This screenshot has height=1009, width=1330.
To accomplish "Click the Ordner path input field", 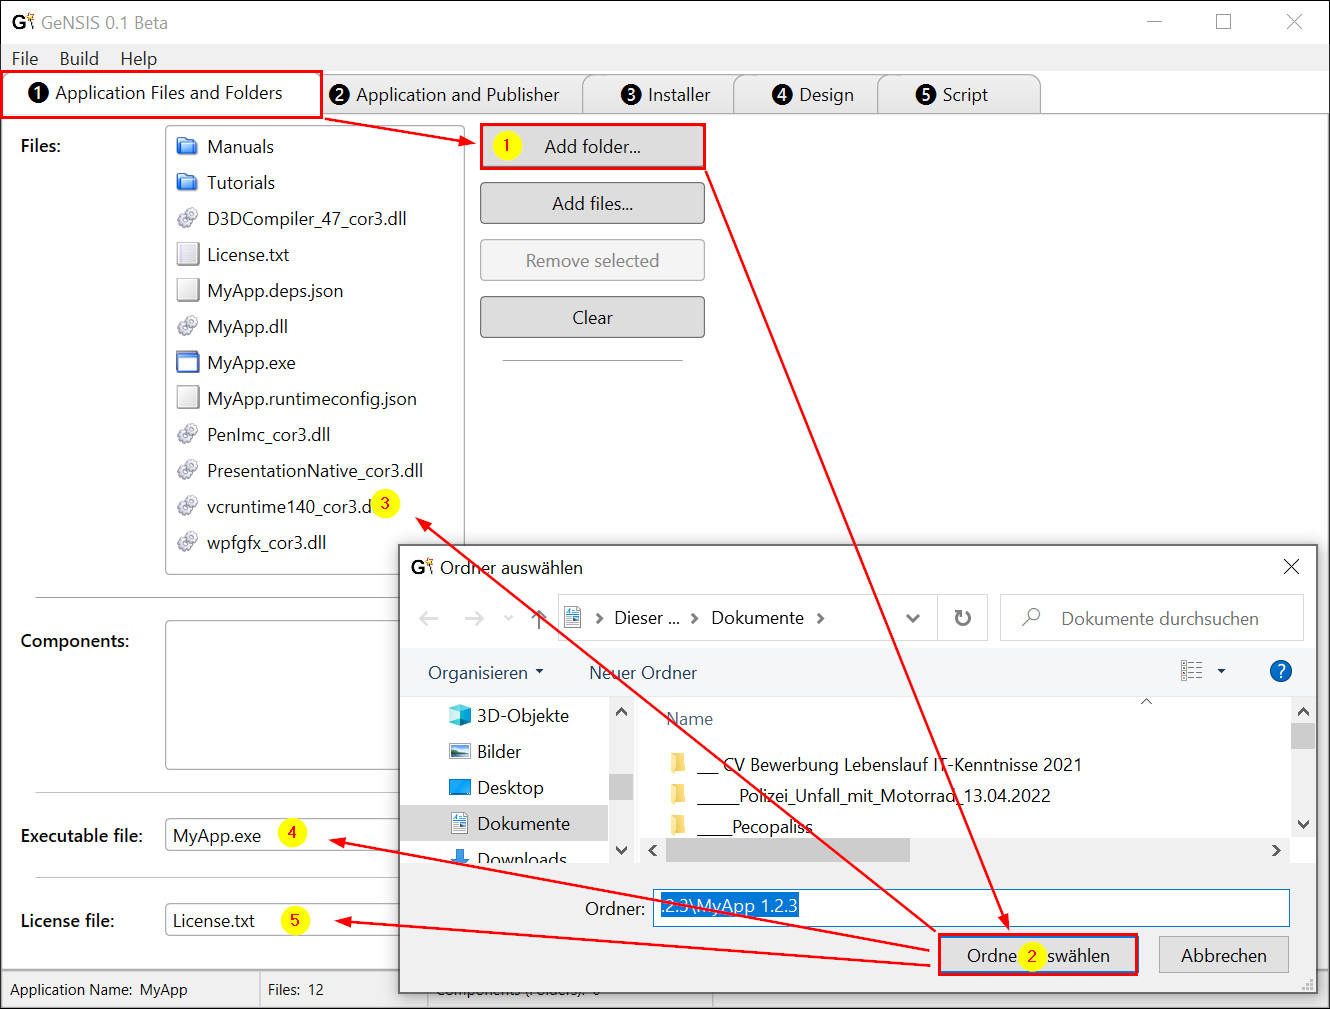I will (971, 907).
